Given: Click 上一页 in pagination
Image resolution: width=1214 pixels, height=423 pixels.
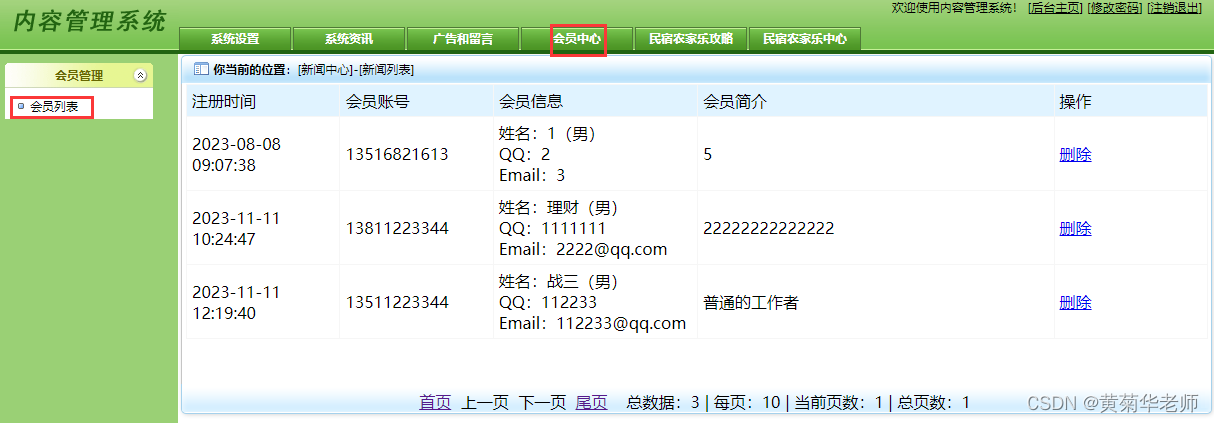Looking at the screenshot, I should coord(485,402).
